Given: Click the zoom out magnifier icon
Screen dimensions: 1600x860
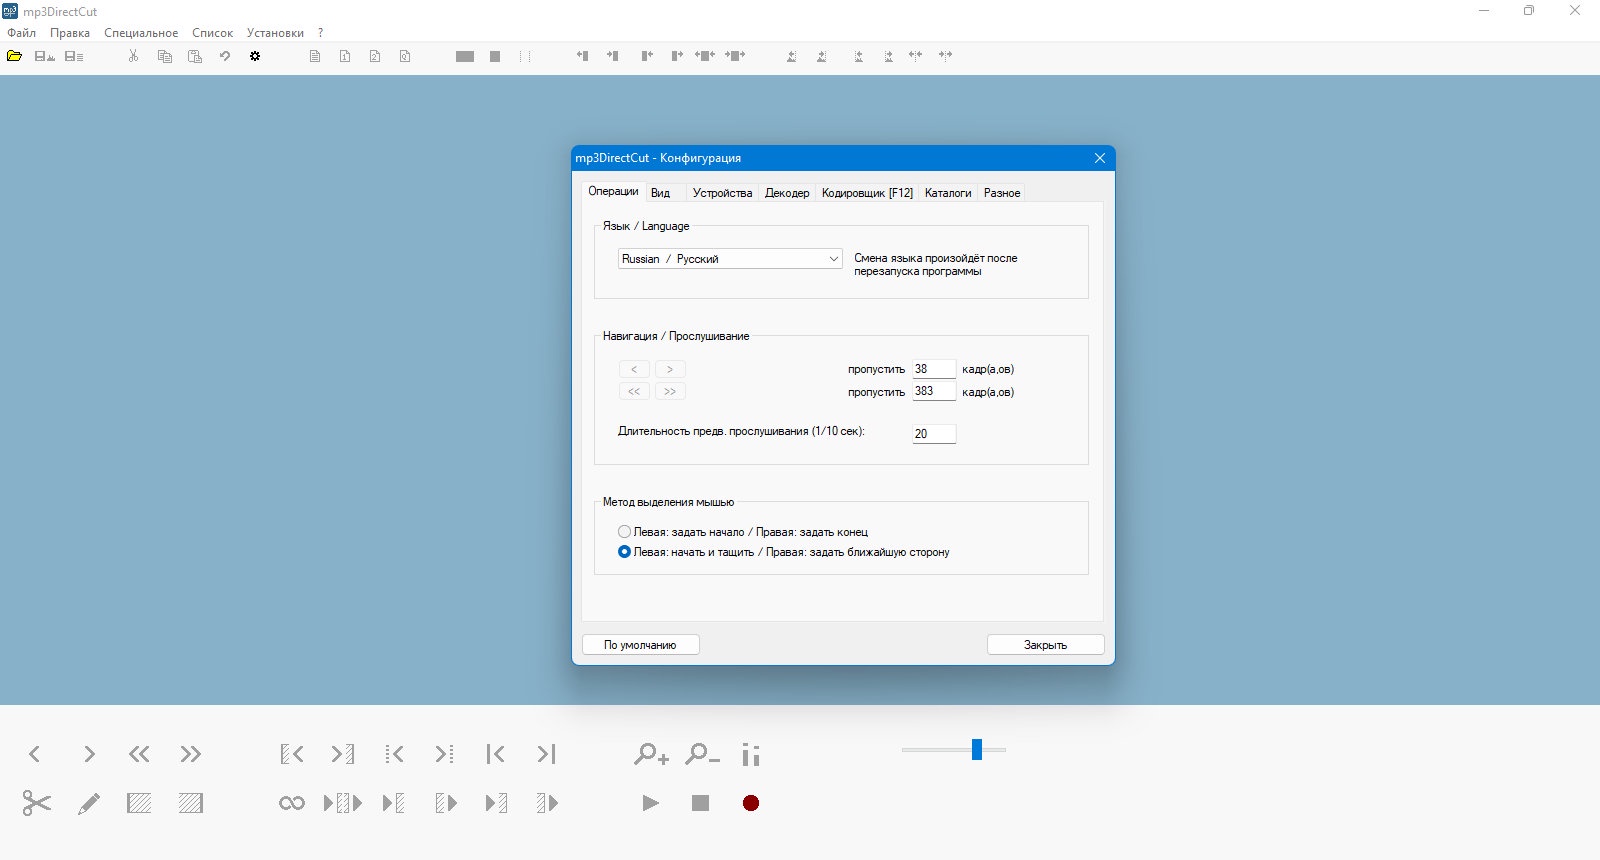Looking at the screenshot, I should tap(702, 754).
